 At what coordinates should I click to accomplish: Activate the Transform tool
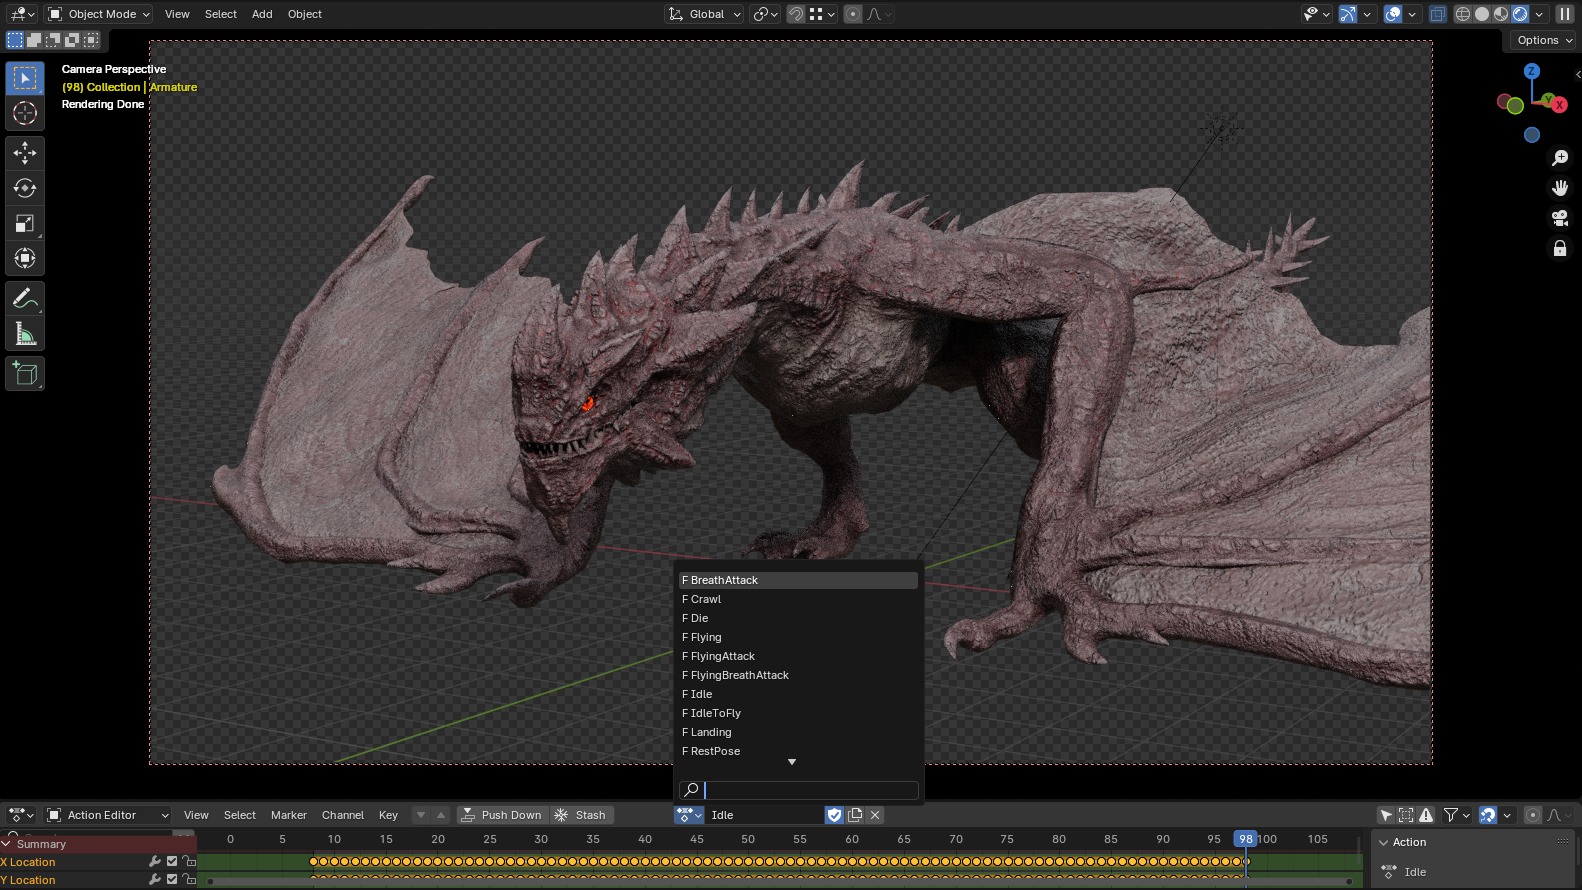pos(25,258)
